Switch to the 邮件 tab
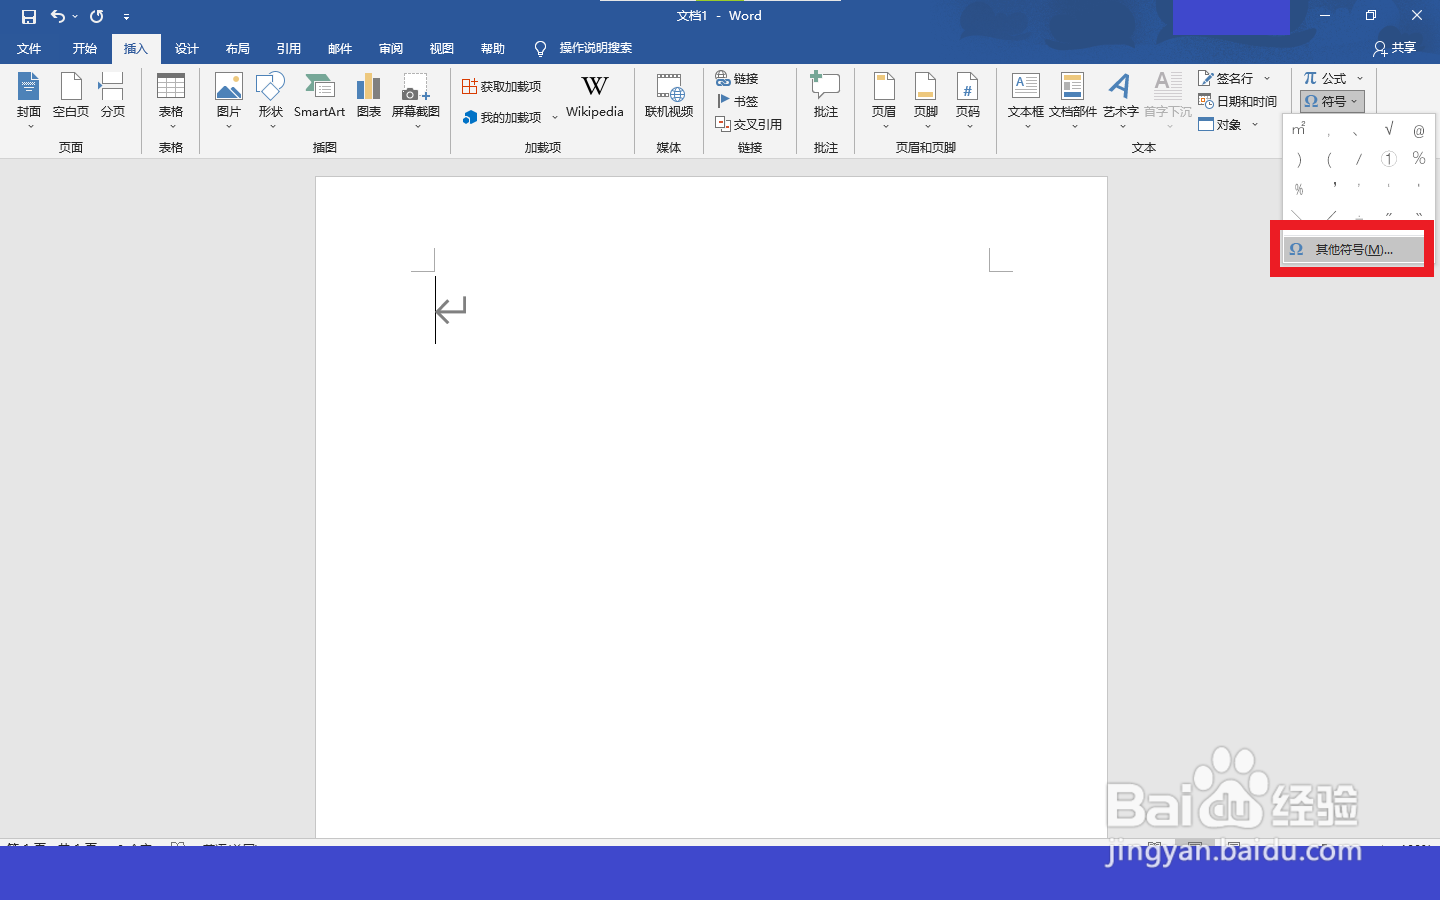Image resolution: width=1440 pixels, height=900 pixels. coord(339,48)
